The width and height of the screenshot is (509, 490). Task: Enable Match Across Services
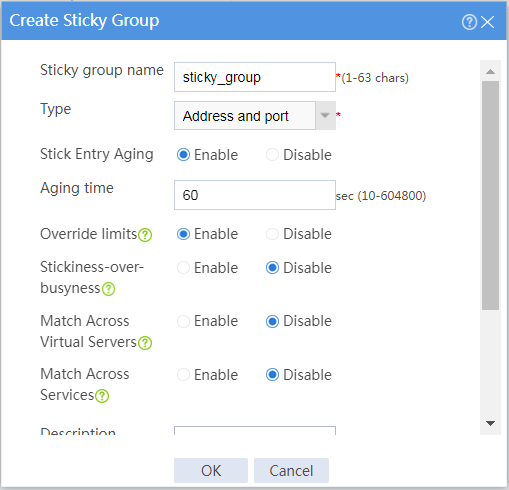[x=183, y=375]
